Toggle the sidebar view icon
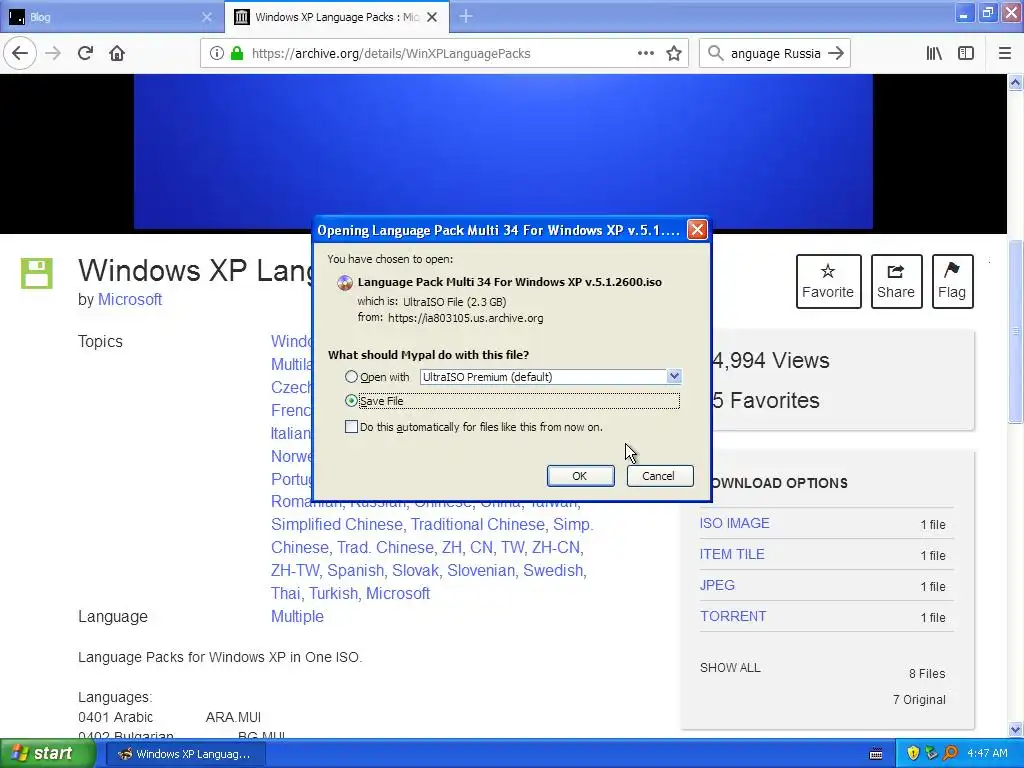The width and height of the screenshot is (1024, 768). pyautogui.click(x=966, y=53)
